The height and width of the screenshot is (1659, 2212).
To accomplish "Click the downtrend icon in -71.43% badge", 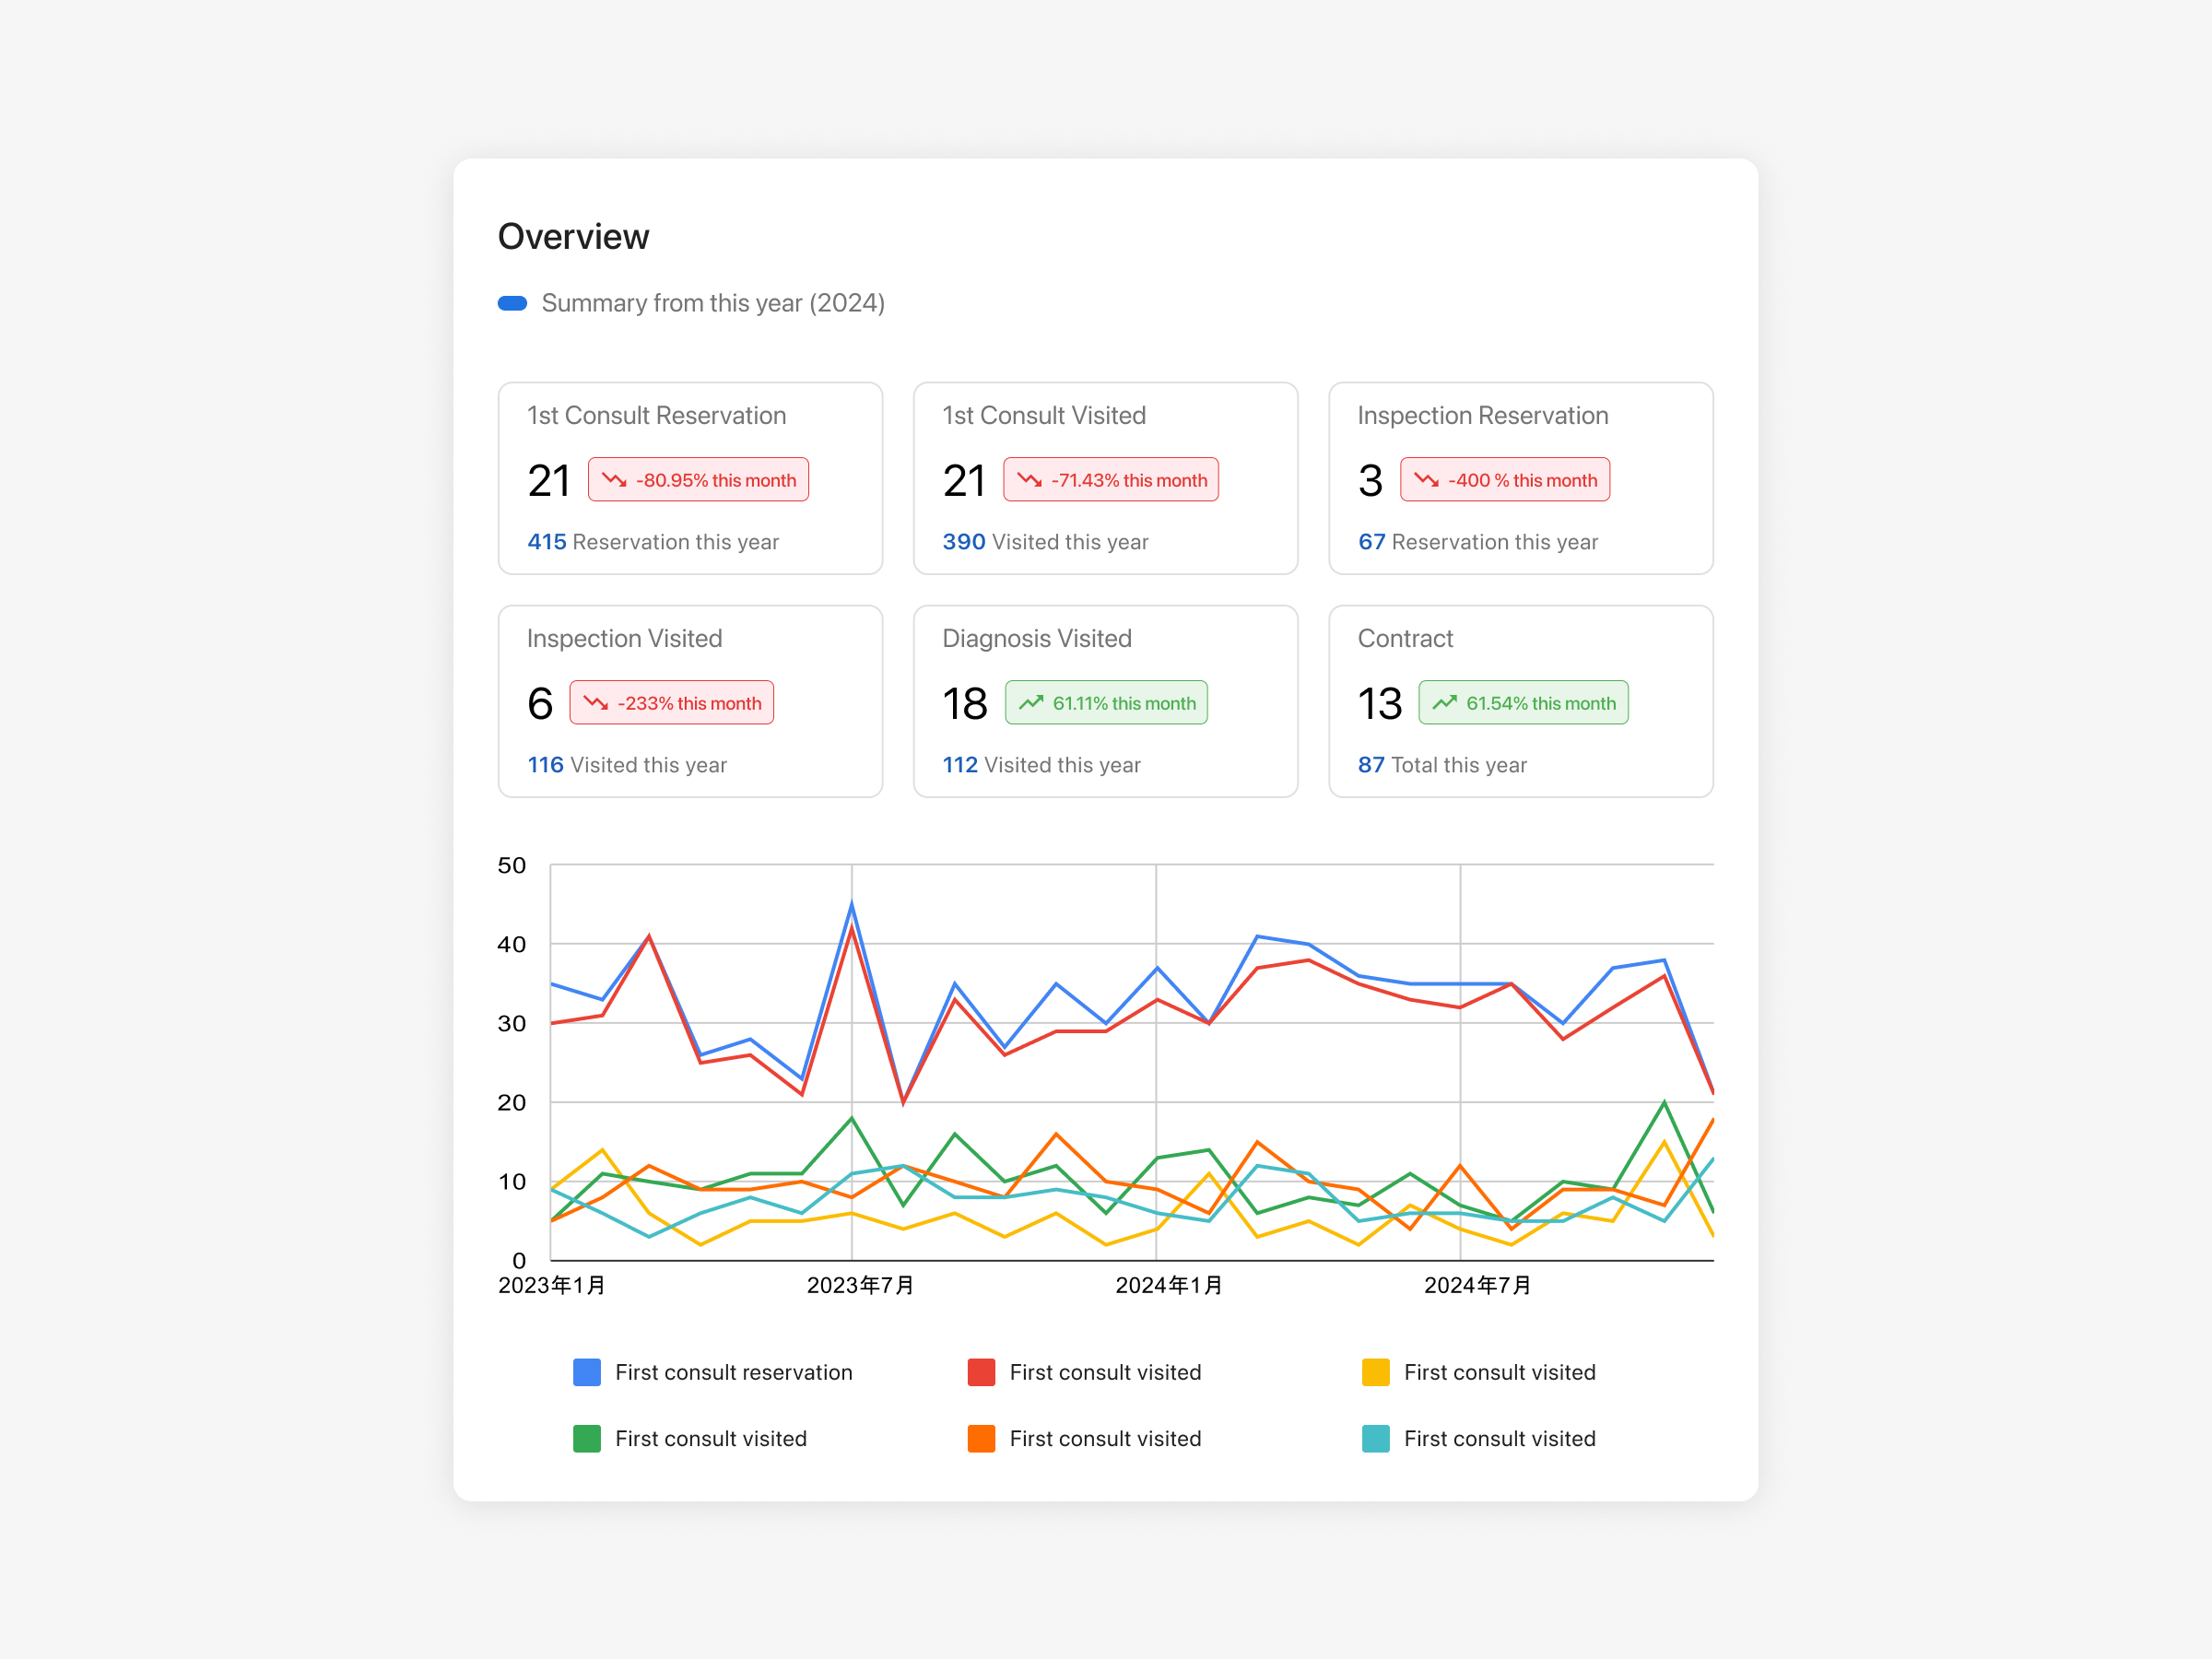I will coord(1029,480).
